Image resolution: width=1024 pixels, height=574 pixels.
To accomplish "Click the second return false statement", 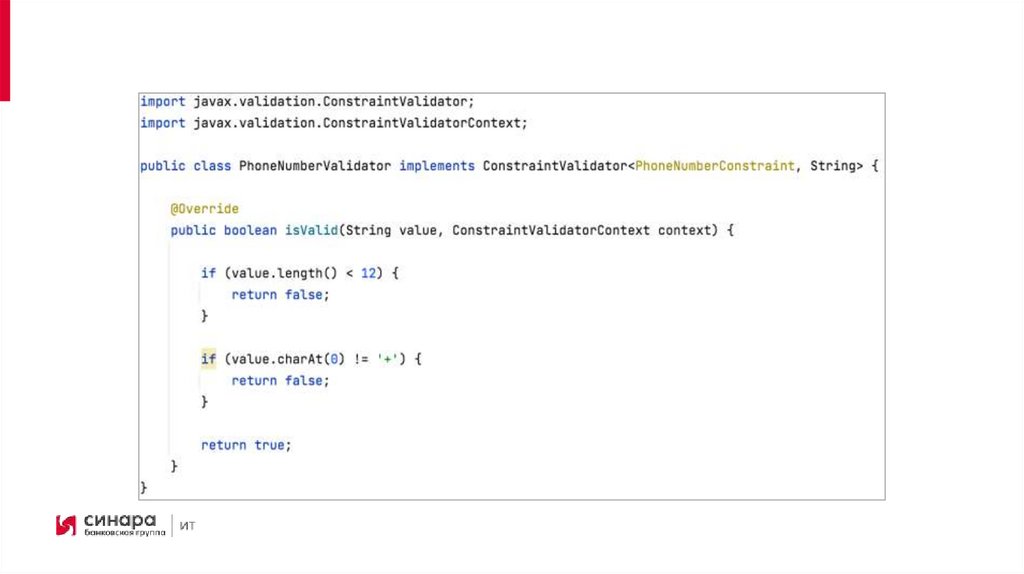I will [279, 380].
